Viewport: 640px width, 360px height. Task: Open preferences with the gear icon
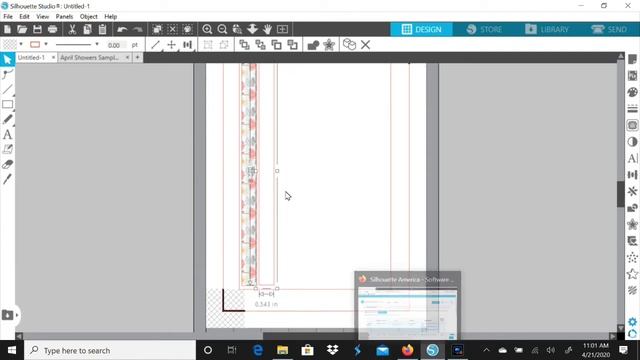coord(632,322)
